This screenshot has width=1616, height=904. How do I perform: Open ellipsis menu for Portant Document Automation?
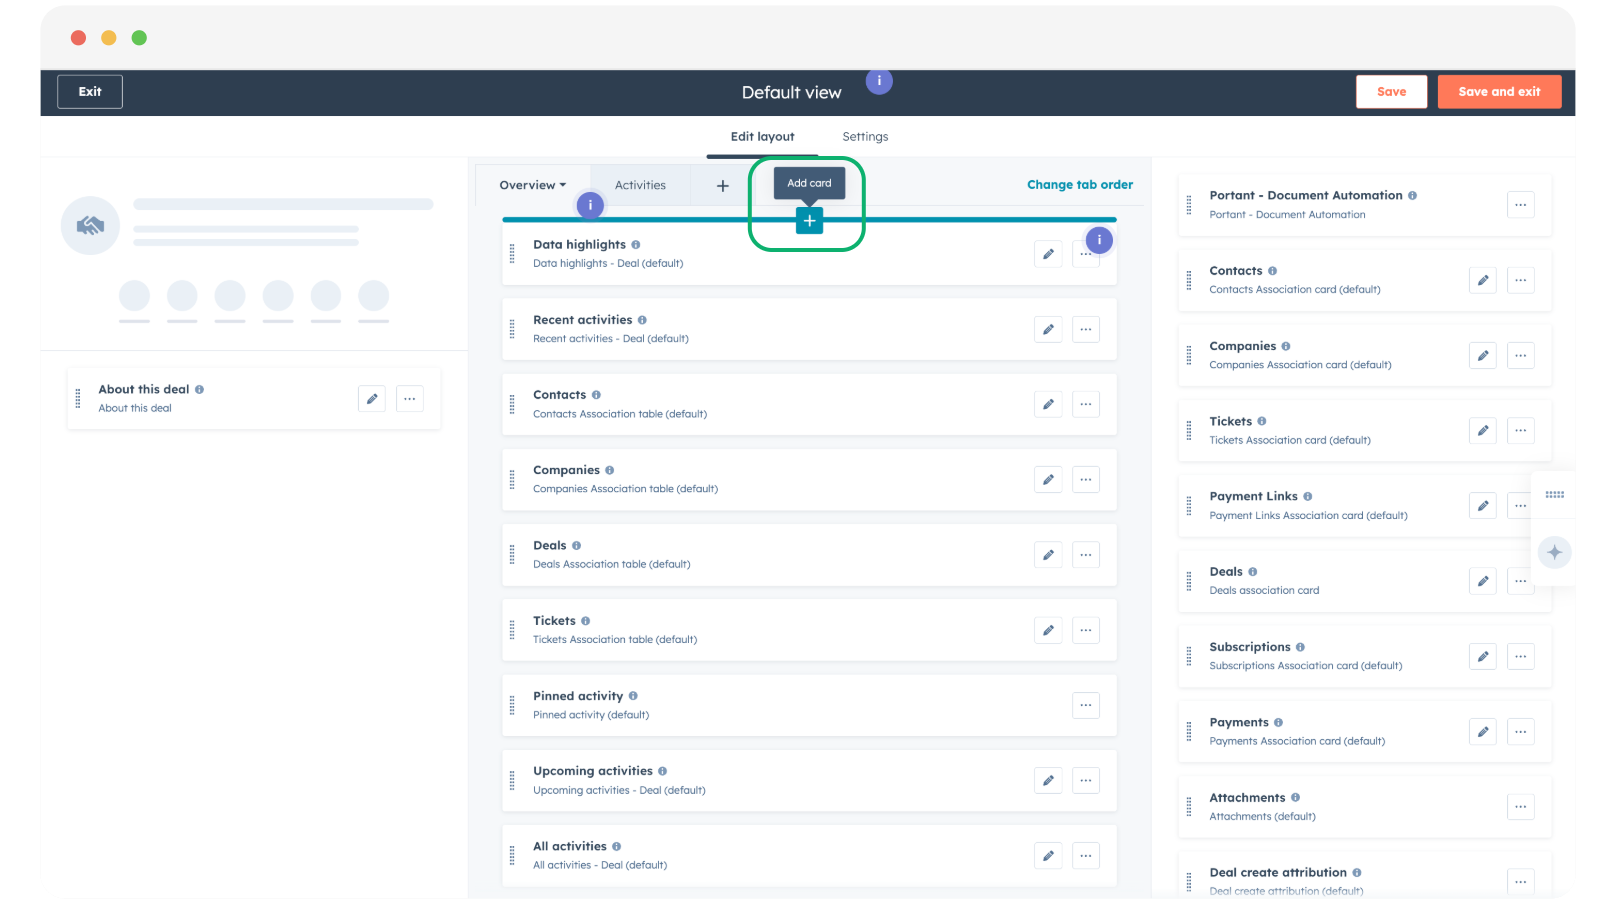[x=1520, y=205]
